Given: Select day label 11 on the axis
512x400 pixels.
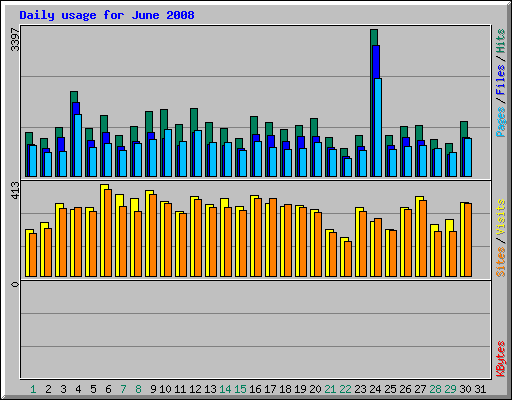Looking at the screenshot, I should 180,389.
